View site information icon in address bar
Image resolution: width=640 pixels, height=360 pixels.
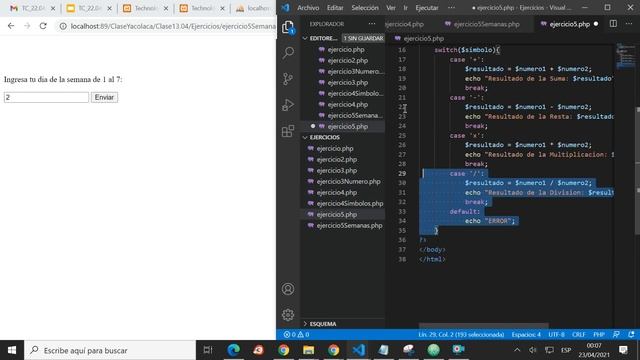click(x=63, y=27)
